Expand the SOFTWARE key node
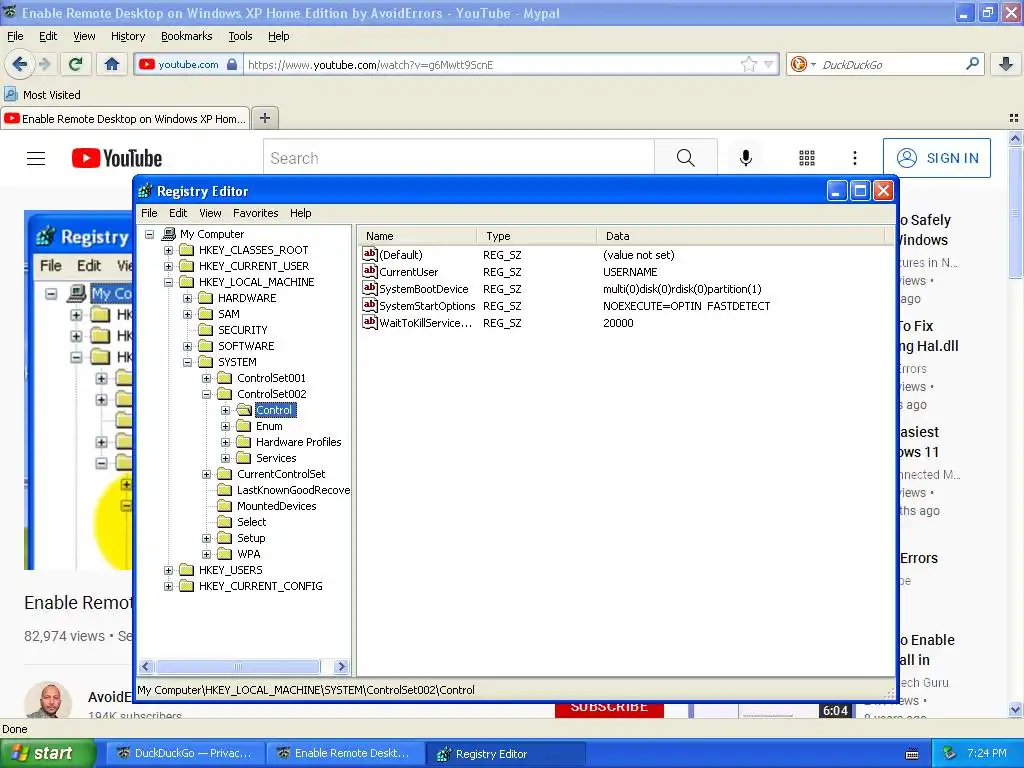The width and height of the screenshot is (1024, 768). (x=187, y=346)
